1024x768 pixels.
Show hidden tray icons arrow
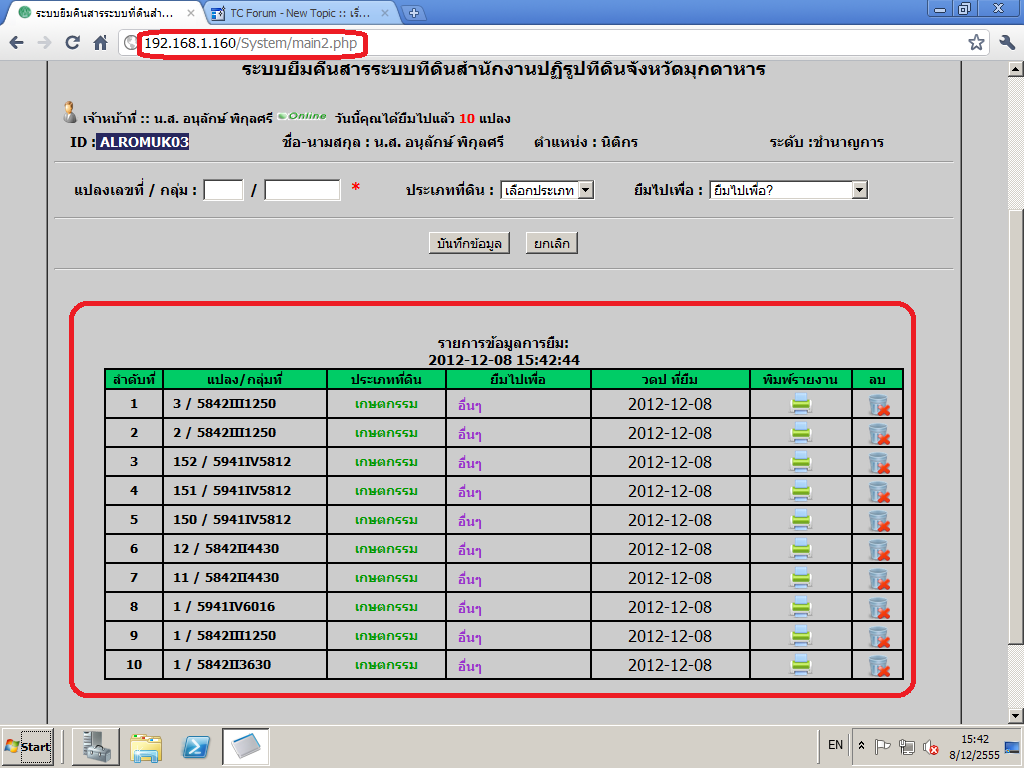point(861,745)
